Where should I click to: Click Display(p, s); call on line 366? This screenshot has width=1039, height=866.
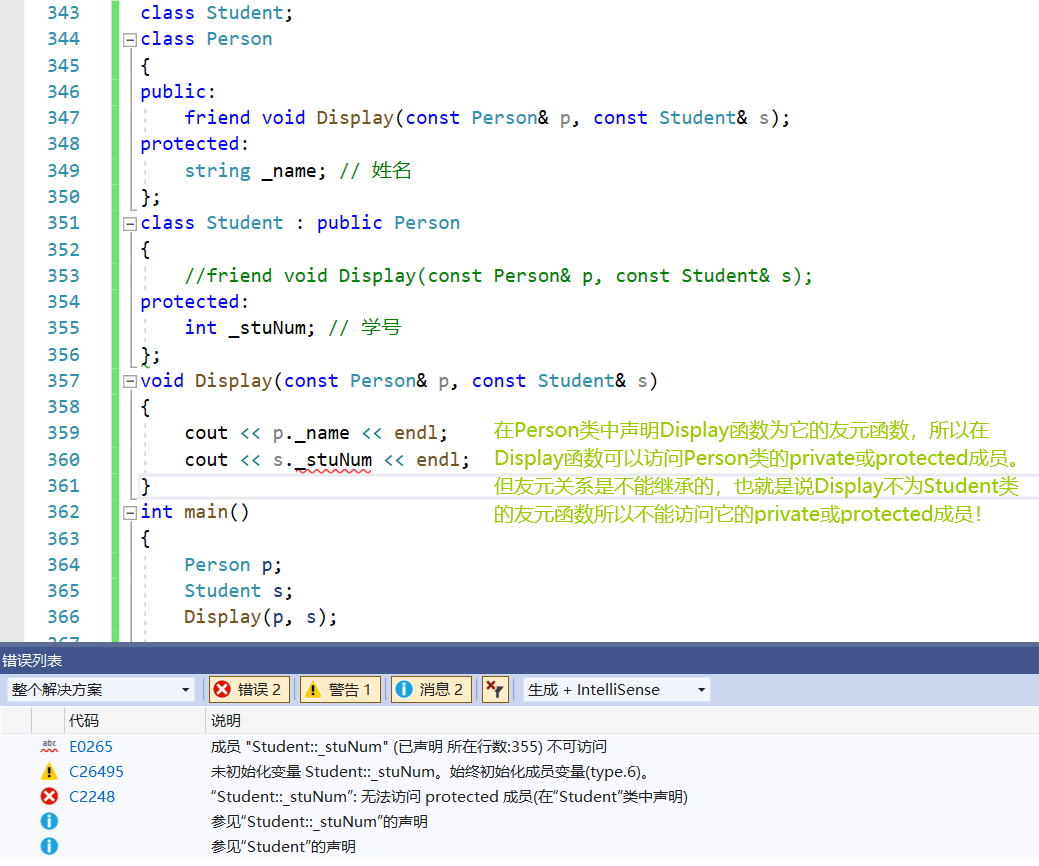260,618
